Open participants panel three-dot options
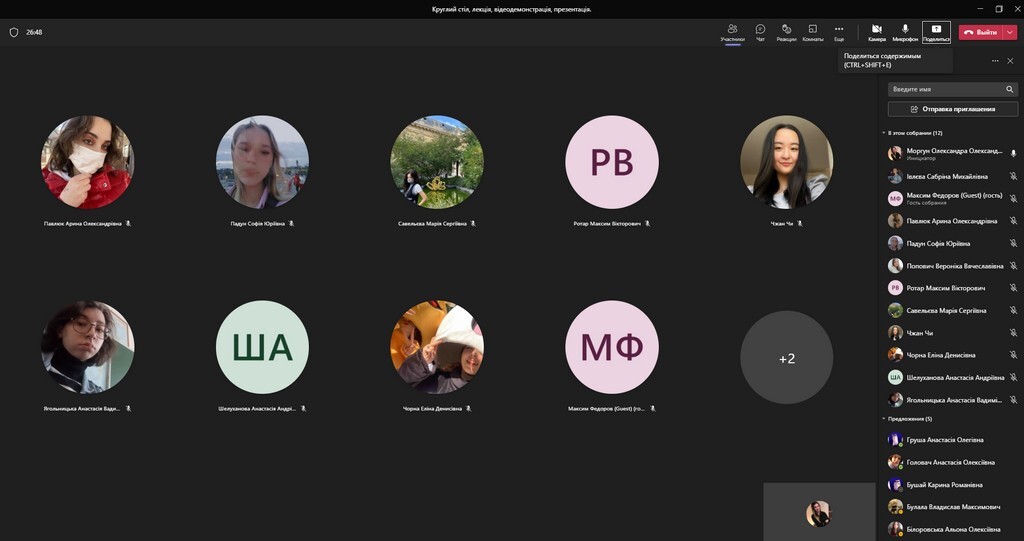The image size is (1024, 541). 995,61
